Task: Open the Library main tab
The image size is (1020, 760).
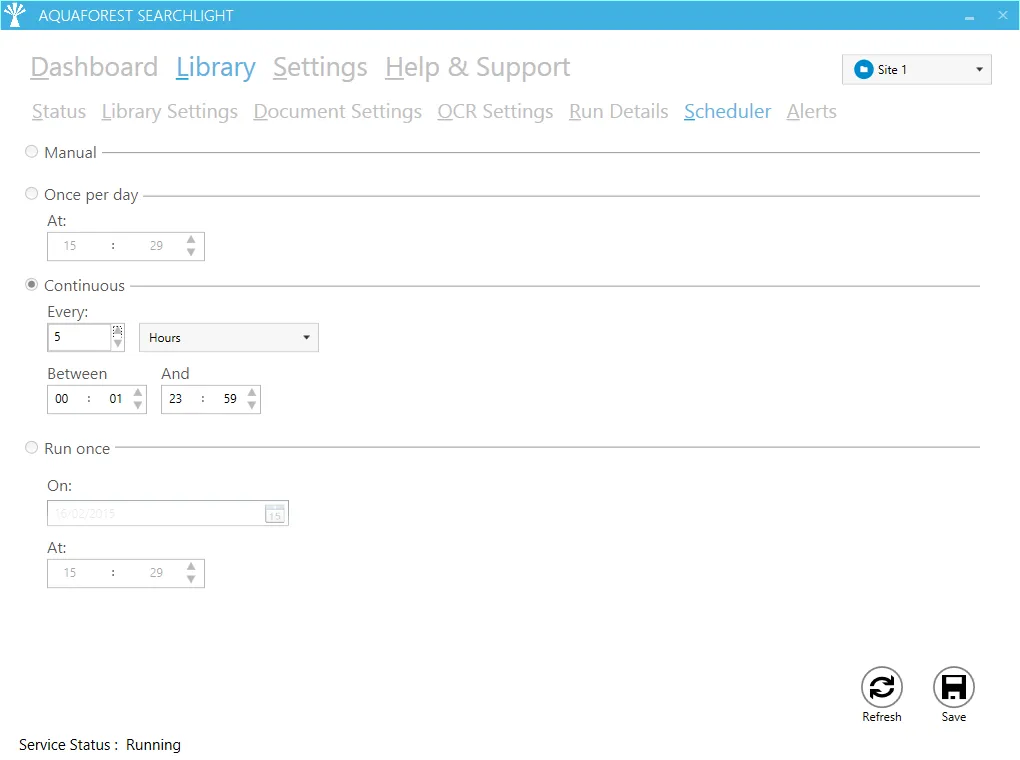Action: [216, 67]
